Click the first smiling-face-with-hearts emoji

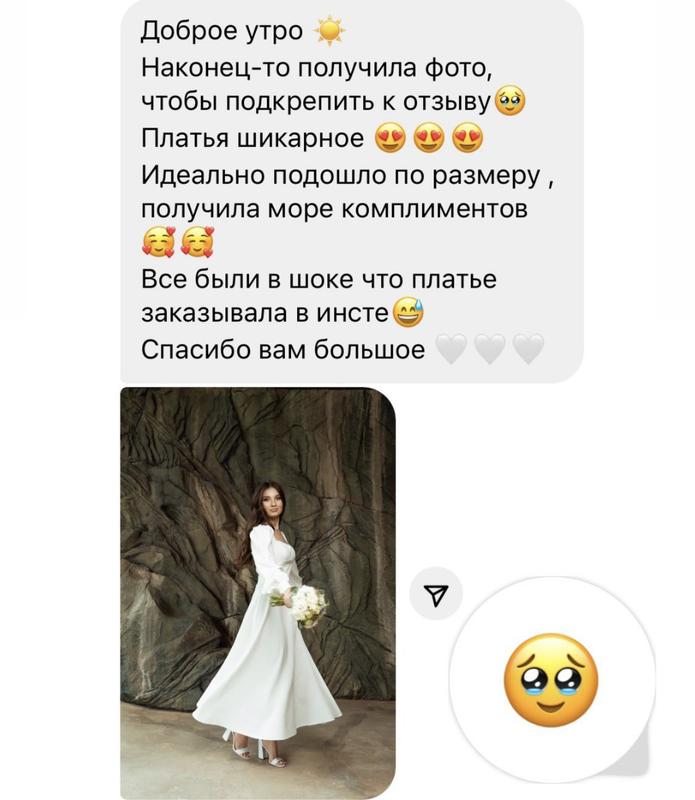[159, 242]
